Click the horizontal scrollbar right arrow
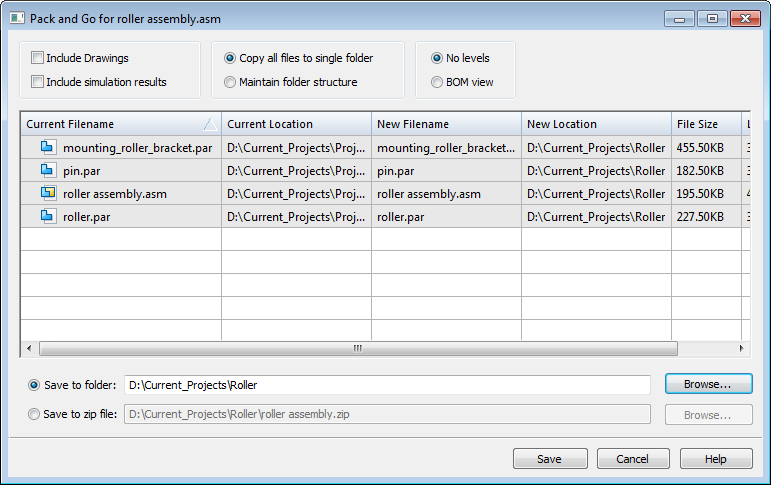This screenshot has width=771, height=485. click(741, 349)
